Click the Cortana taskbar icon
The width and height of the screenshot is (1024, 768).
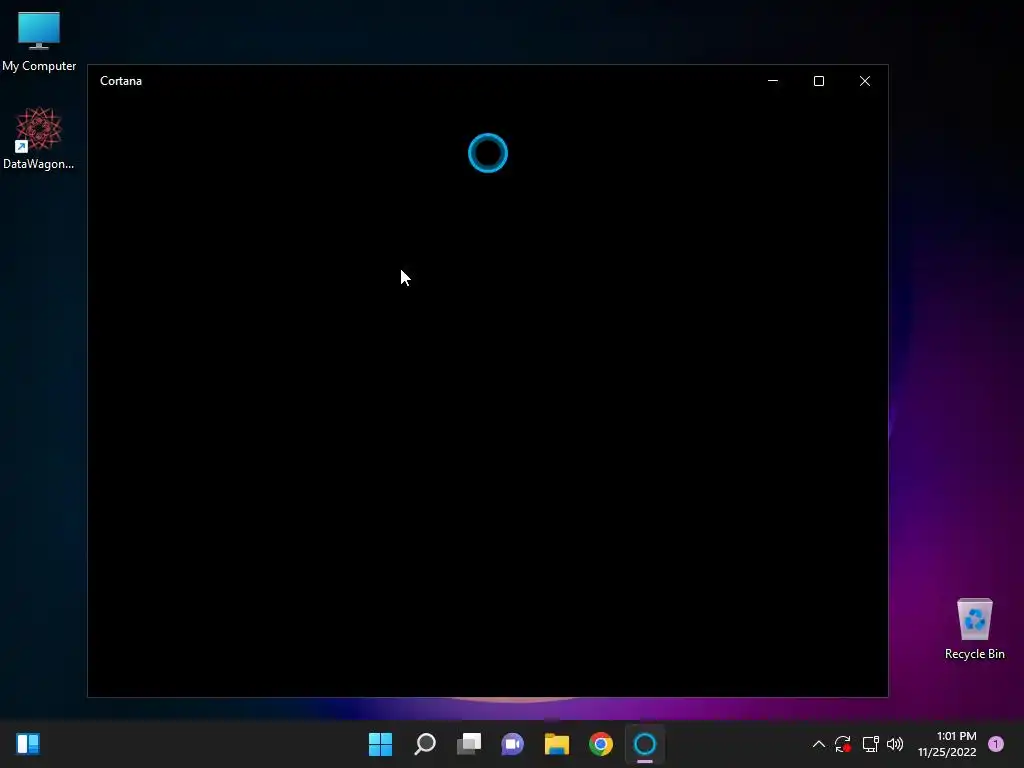point(645,744)
